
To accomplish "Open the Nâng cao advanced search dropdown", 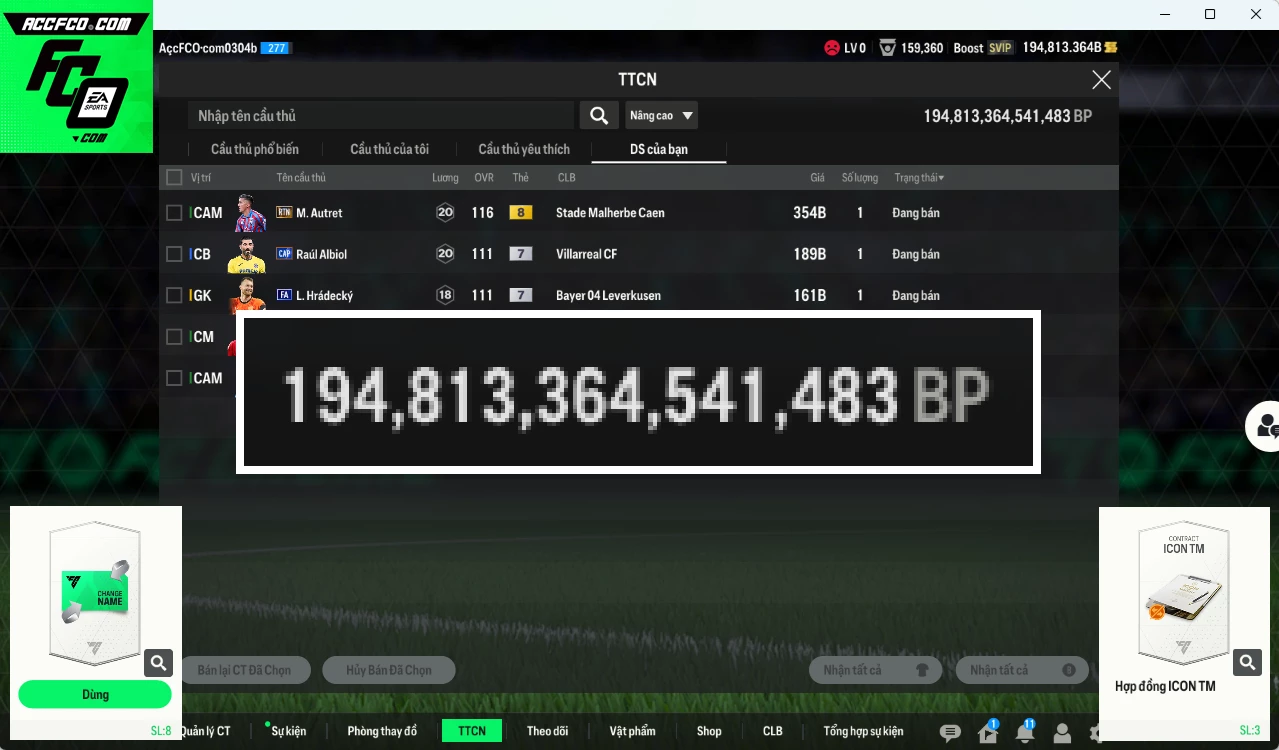I will click(x=661, y=116).
